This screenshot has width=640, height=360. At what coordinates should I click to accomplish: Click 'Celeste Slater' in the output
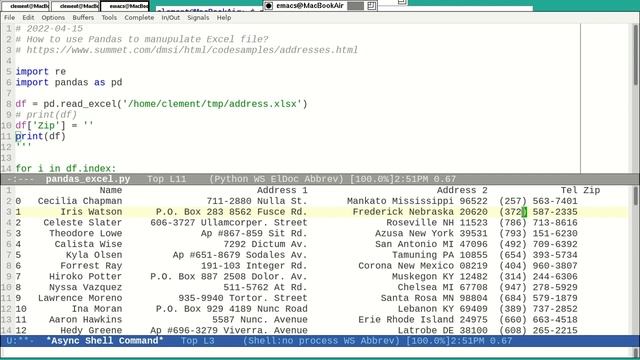(83, 222)
